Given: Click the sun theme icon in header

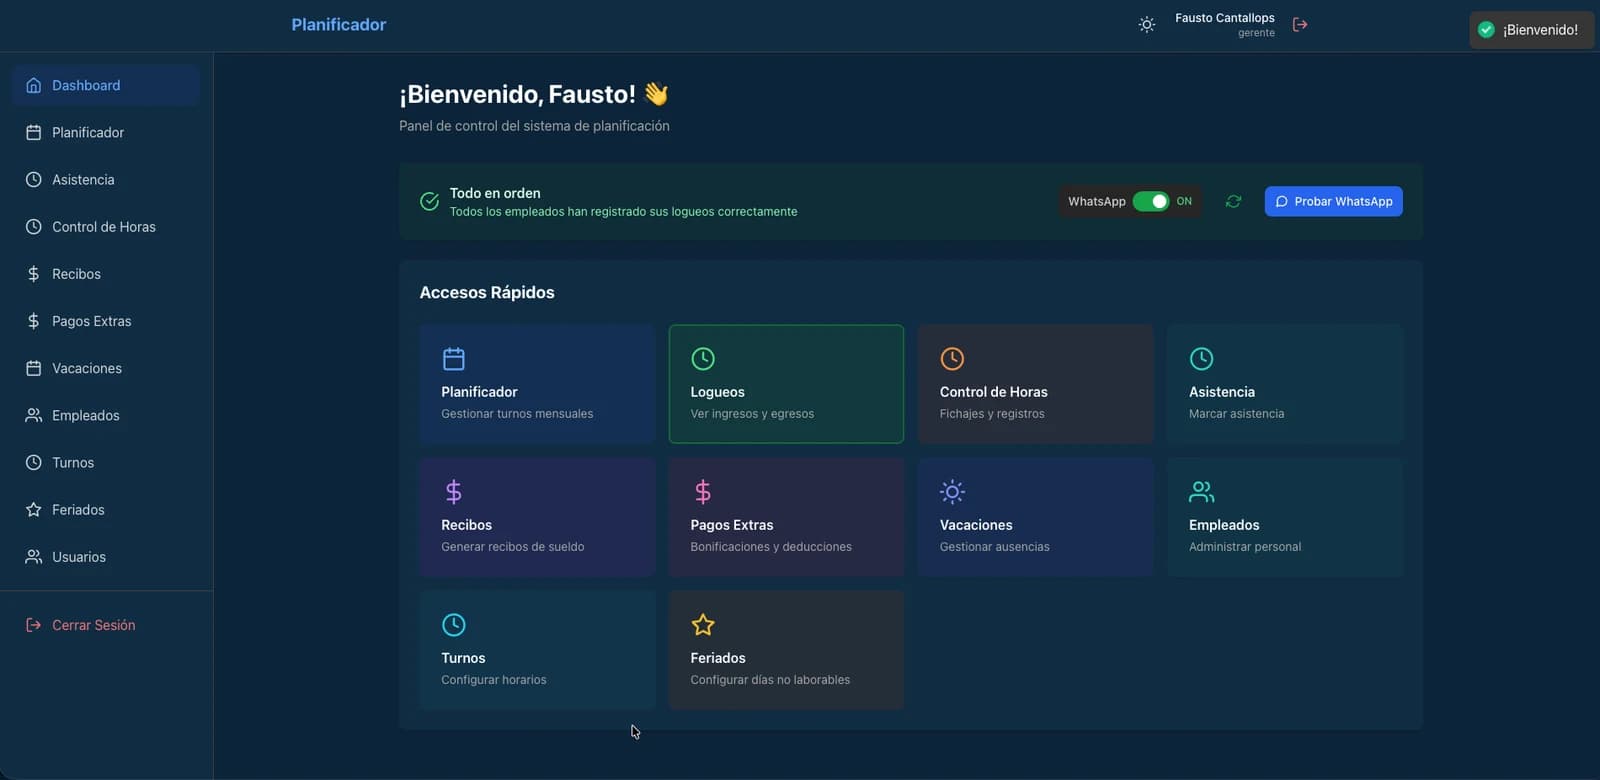Looking at the screenshot, I should coord(1147,24).
